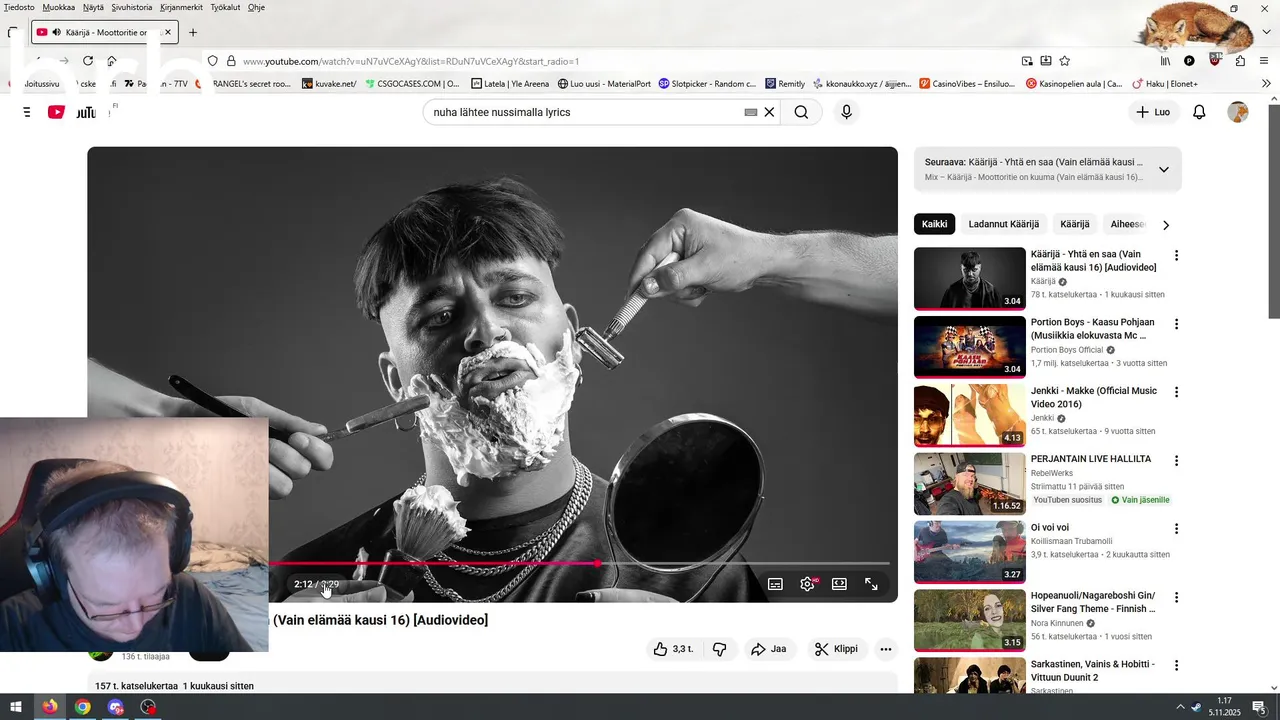This screenshot has width=1280, height=720.
Task: Open Discord from the taskbar
Action: pyautogui.click(x=116, y=707)
